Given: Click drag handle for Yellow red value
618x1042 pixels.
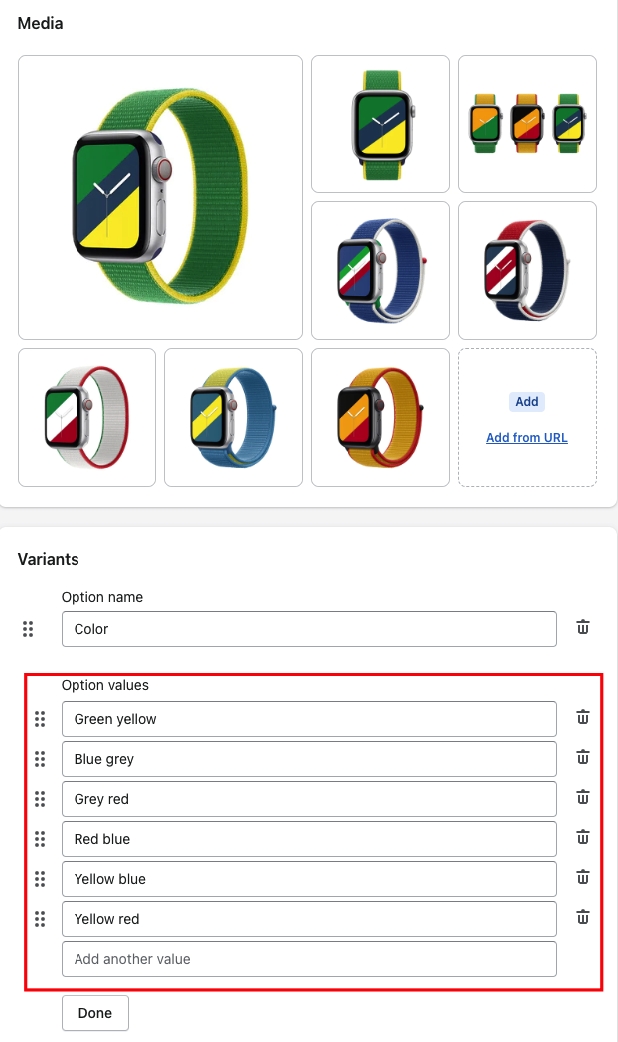Looking at the screenshot, I should coord(40,919).
